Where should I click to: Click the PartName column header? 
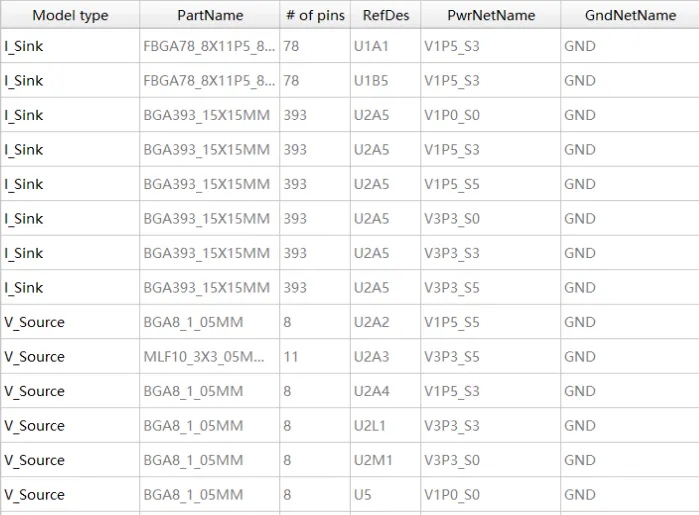tap(210, 15)
